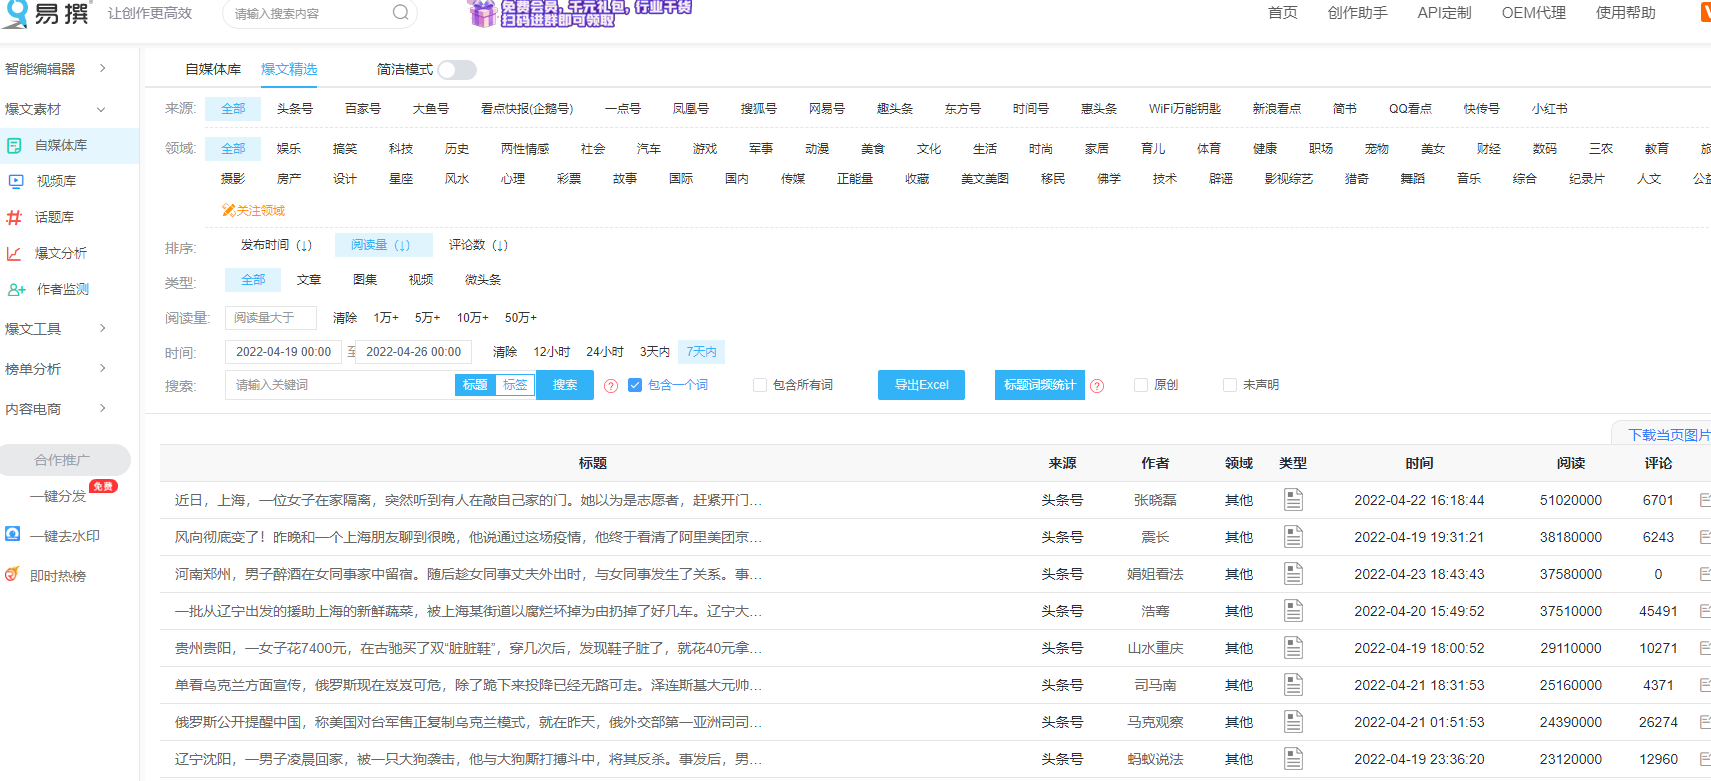Click the 阅读量大于 input field
Screen dimensions: 1711x781
coord(271,318)
